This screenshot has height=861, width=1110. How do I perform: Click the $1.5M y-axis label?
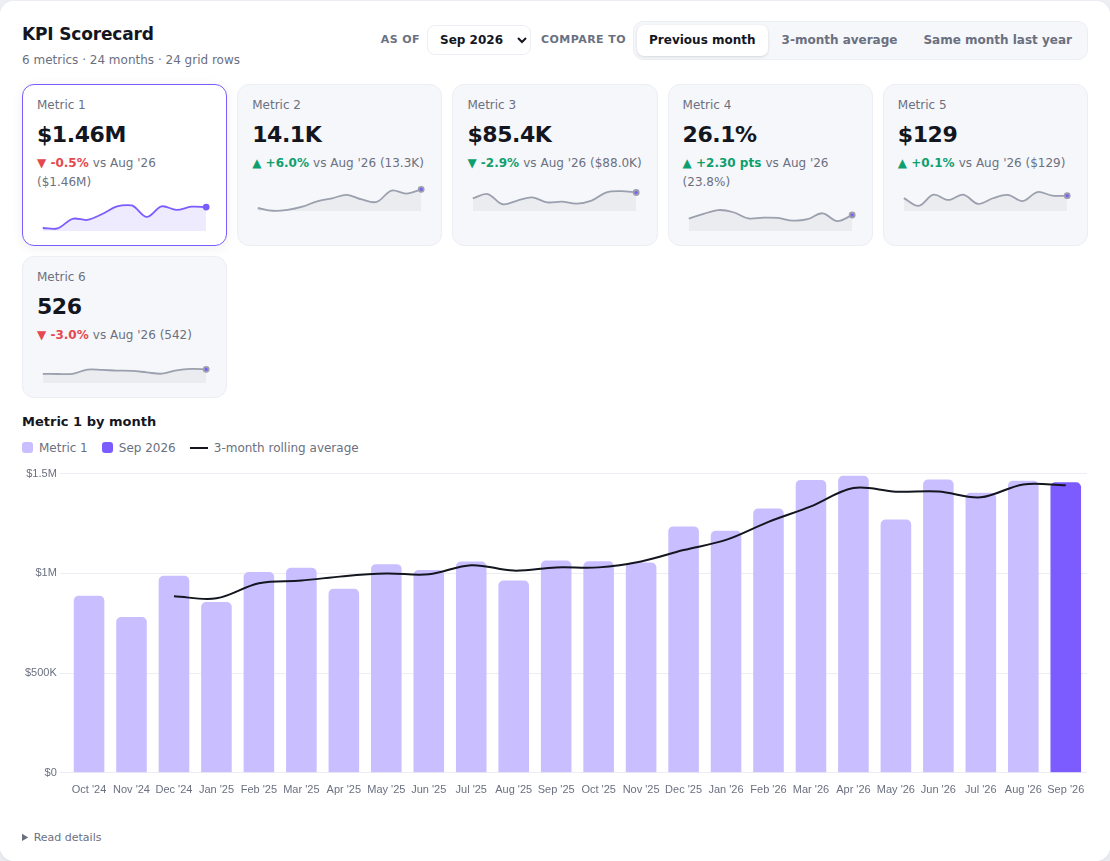41,473
